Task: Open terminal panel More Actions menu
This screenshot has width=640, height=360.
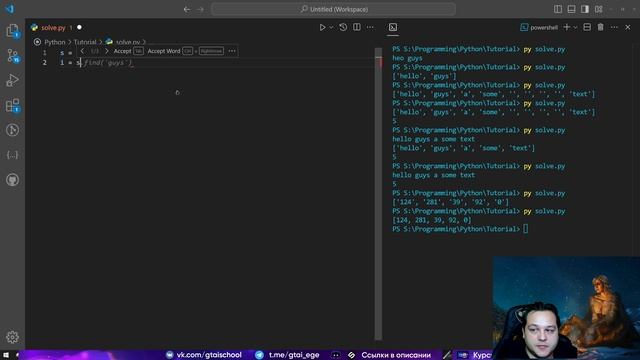Action: tap(614, 27)
